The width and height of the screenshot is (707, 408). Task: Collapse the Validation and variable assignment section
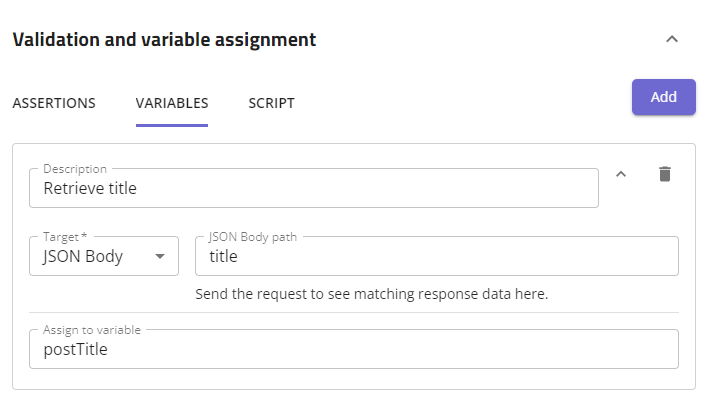point(672,40)
